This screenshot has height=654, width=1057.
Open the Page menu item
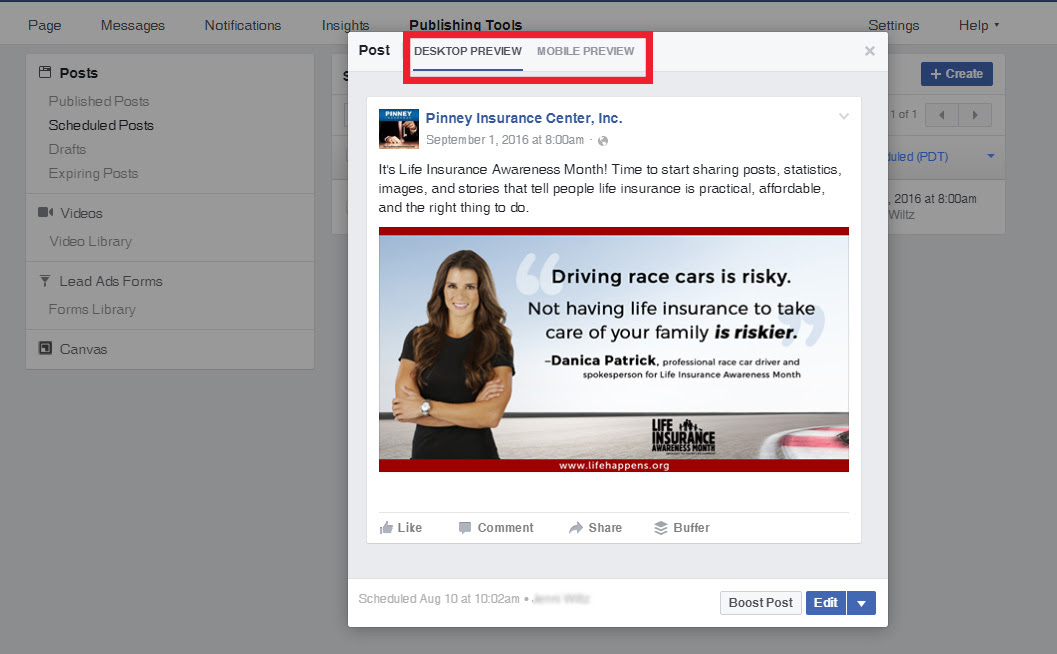coord(44,25)
